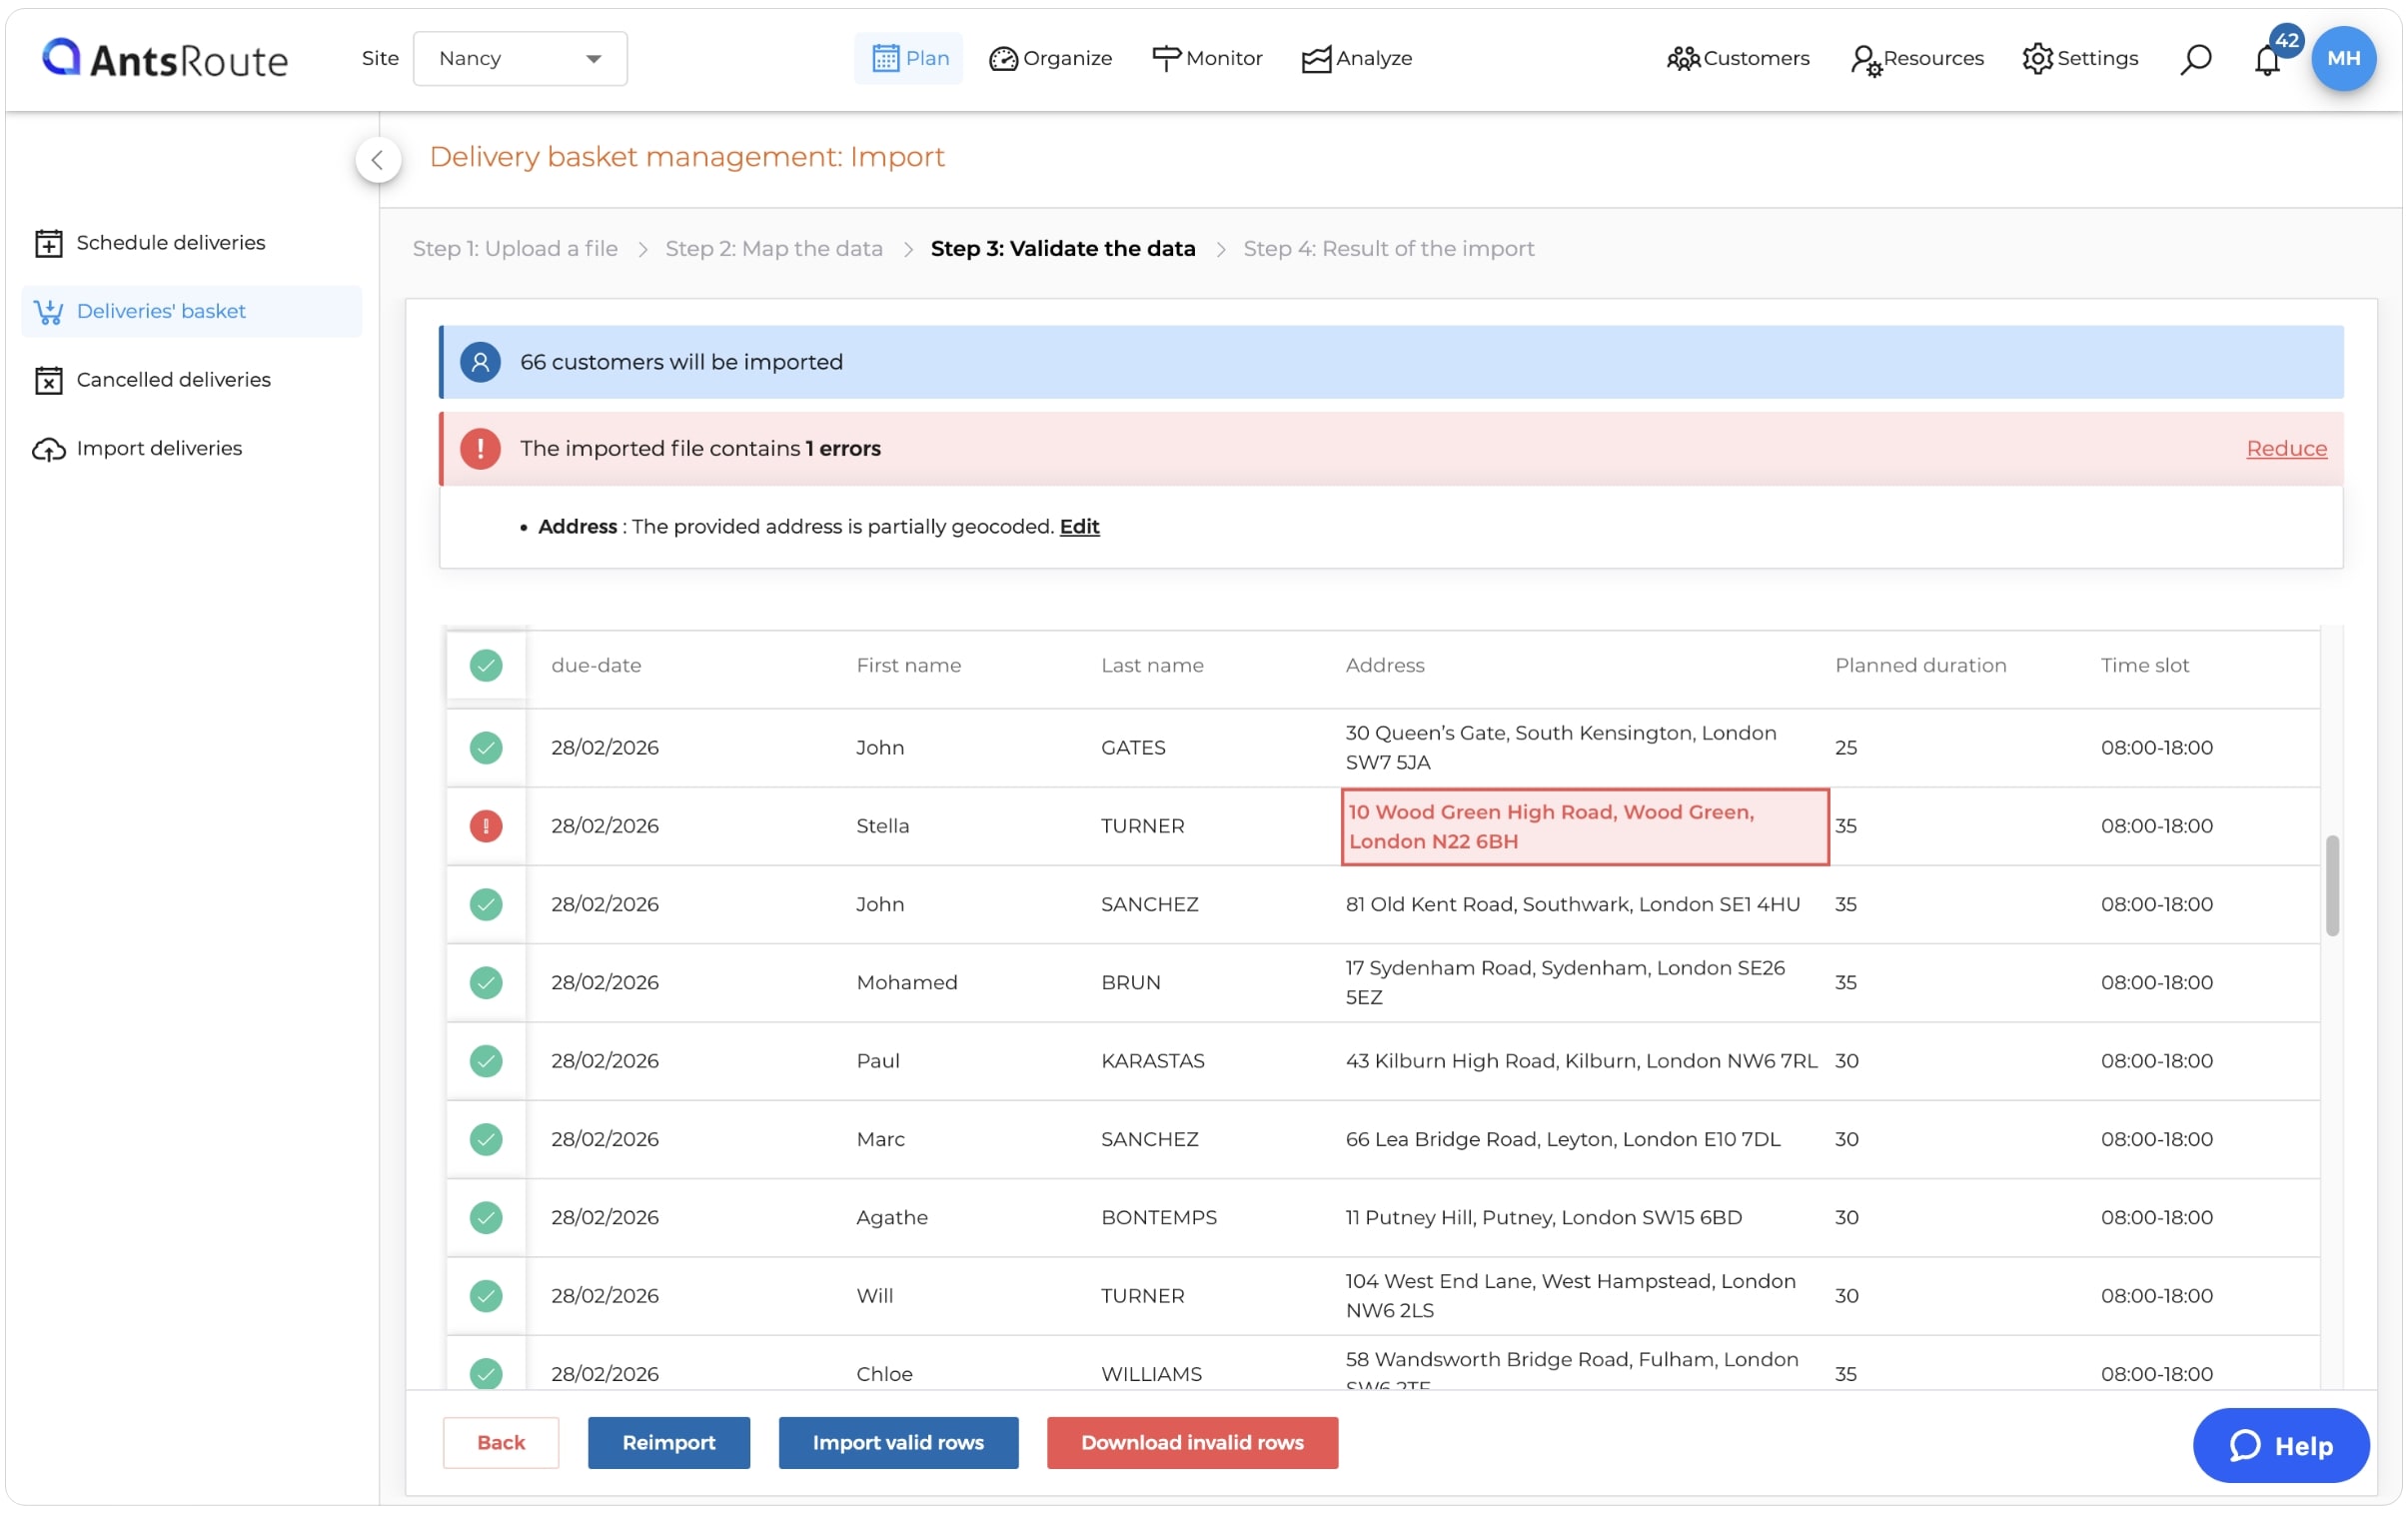Click the table vertical scrollbar
This screenshot has width=2408, height=1513.
coord(2332,885)
